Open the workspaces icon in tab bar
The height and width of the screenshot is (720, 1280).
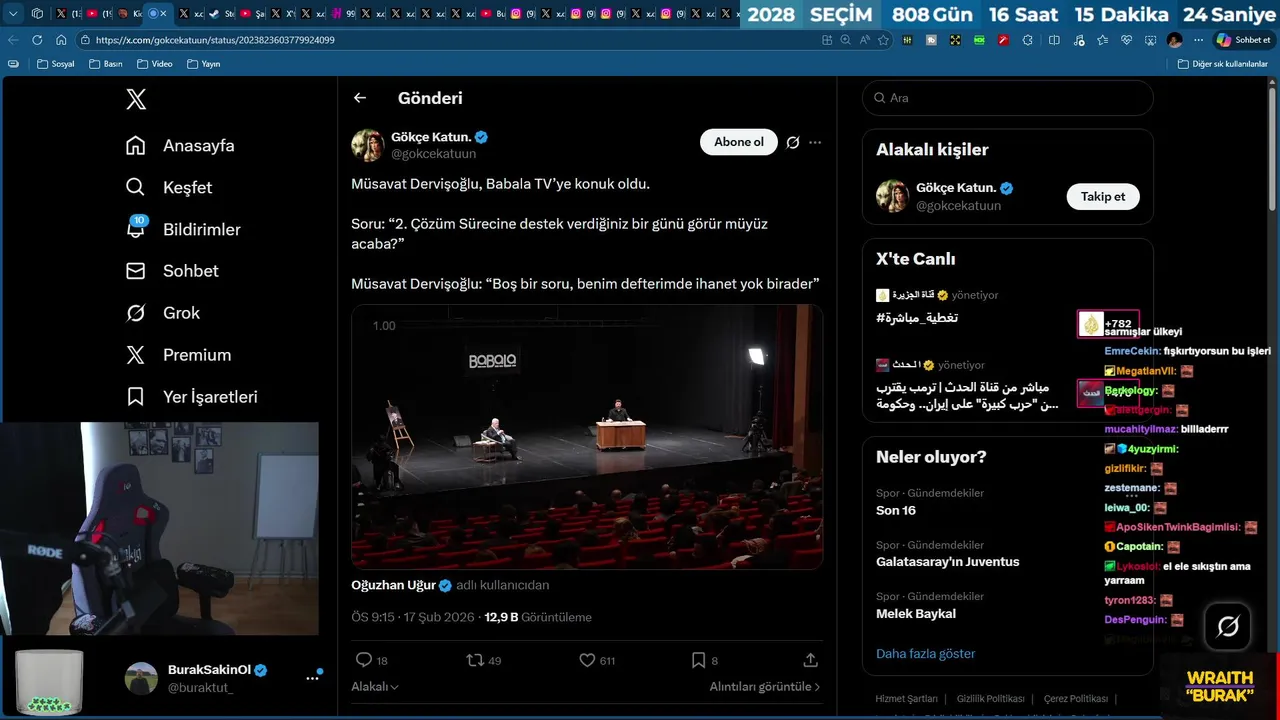[37, 14]
